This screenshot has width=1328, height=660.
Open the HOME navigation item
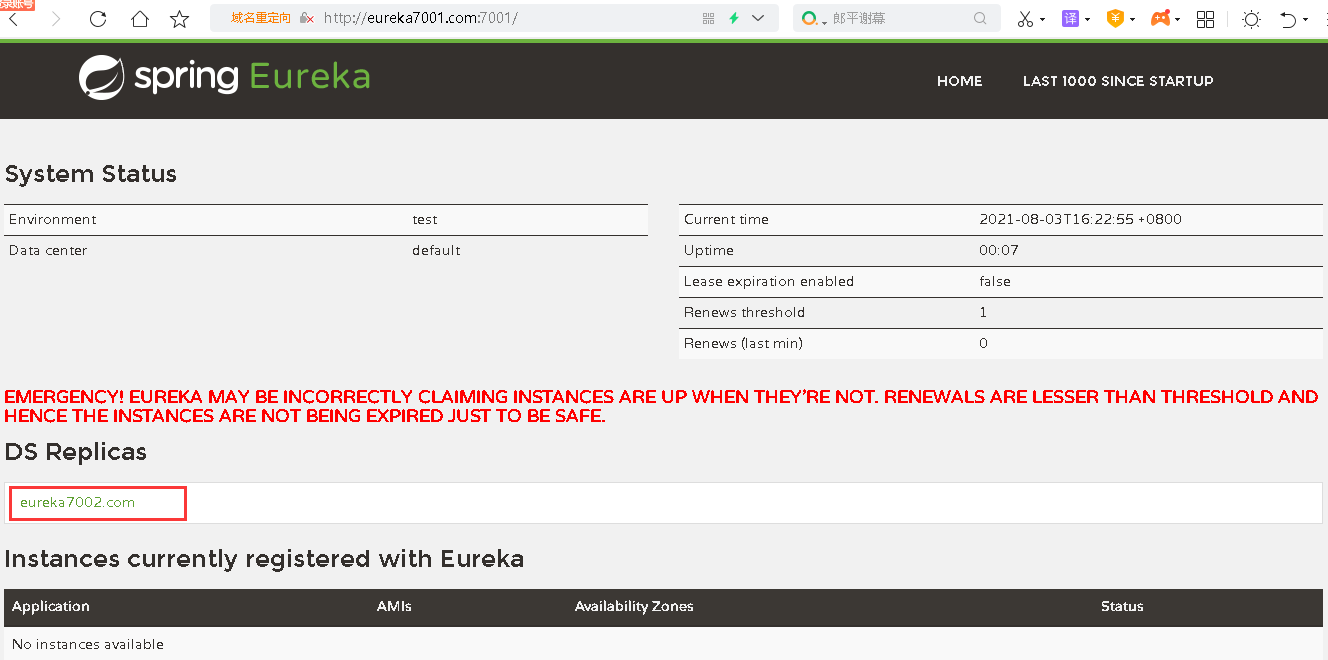click(x=959, y=81)
